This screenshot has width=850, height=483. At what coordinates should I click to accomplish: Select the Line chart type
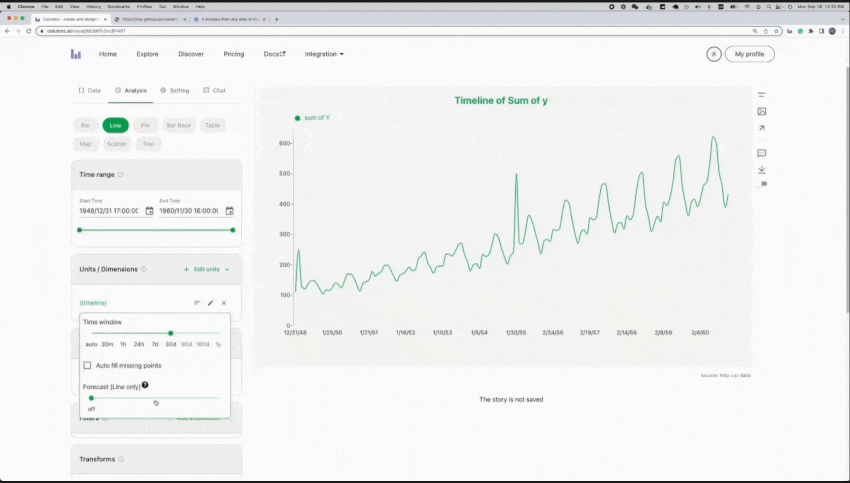115,125
